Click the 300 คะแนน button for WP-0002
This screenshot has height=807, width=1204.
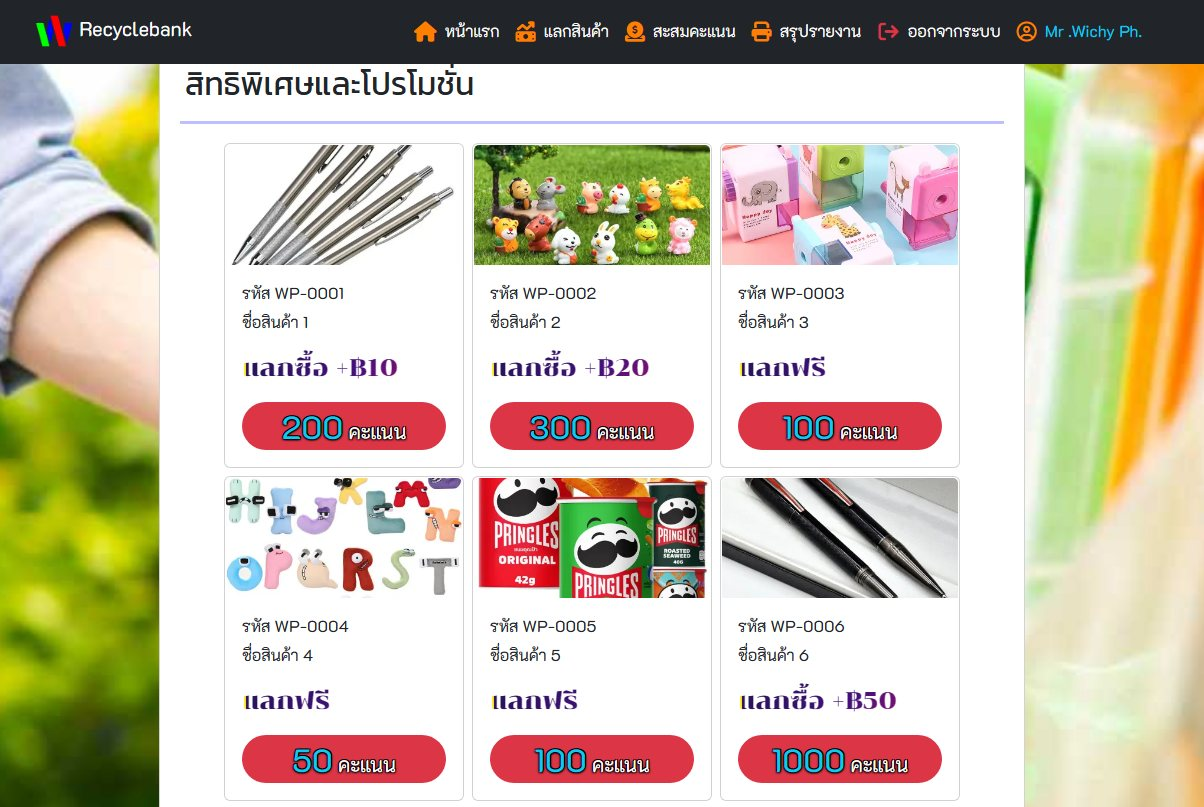592,426
